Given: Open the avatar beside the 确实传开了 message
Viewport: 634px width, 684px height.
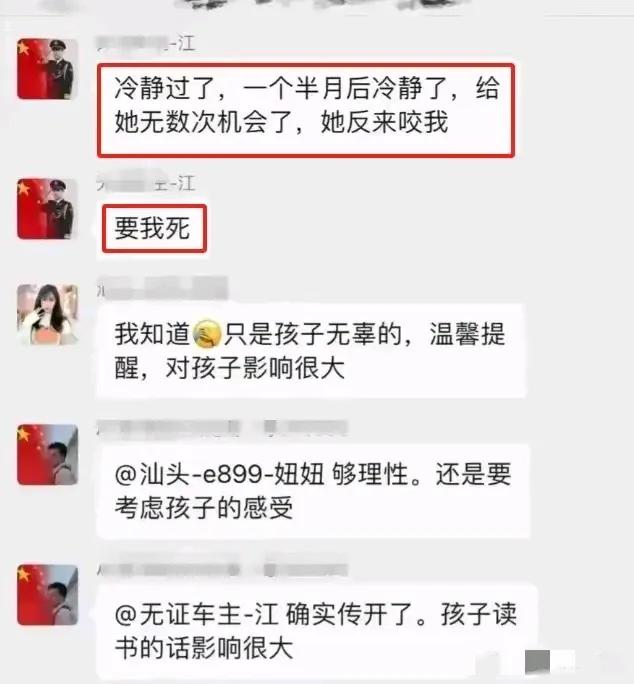Looking at the screenshot, I should pyautogui.click(x=47, y=595).
